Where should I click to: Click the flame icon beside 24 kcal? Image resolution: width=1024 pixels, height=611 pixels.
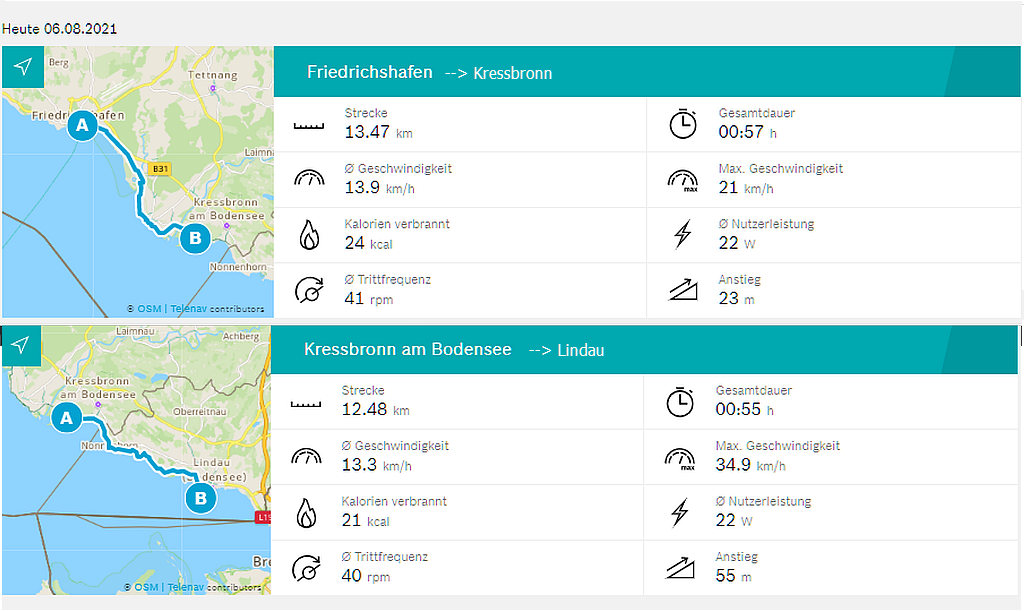click(x=310, y=236)
